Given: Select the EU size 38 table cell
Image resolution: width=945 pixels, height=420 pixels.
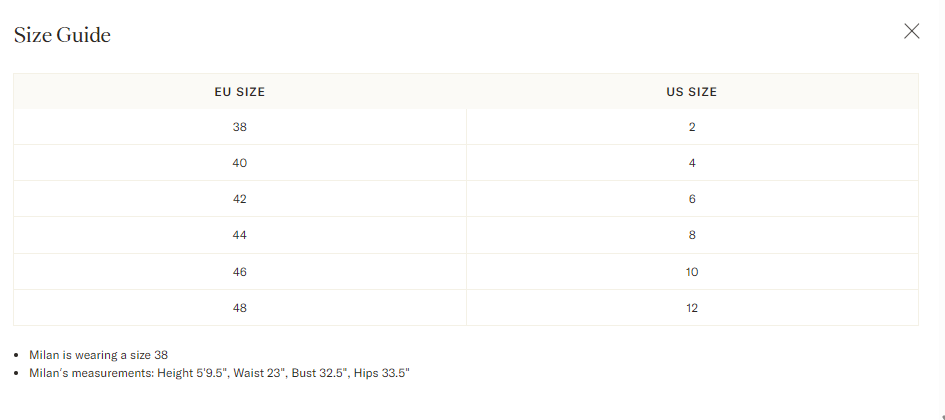Looking at the screenshot, I should pyautogui.click(x=240, y=127).
